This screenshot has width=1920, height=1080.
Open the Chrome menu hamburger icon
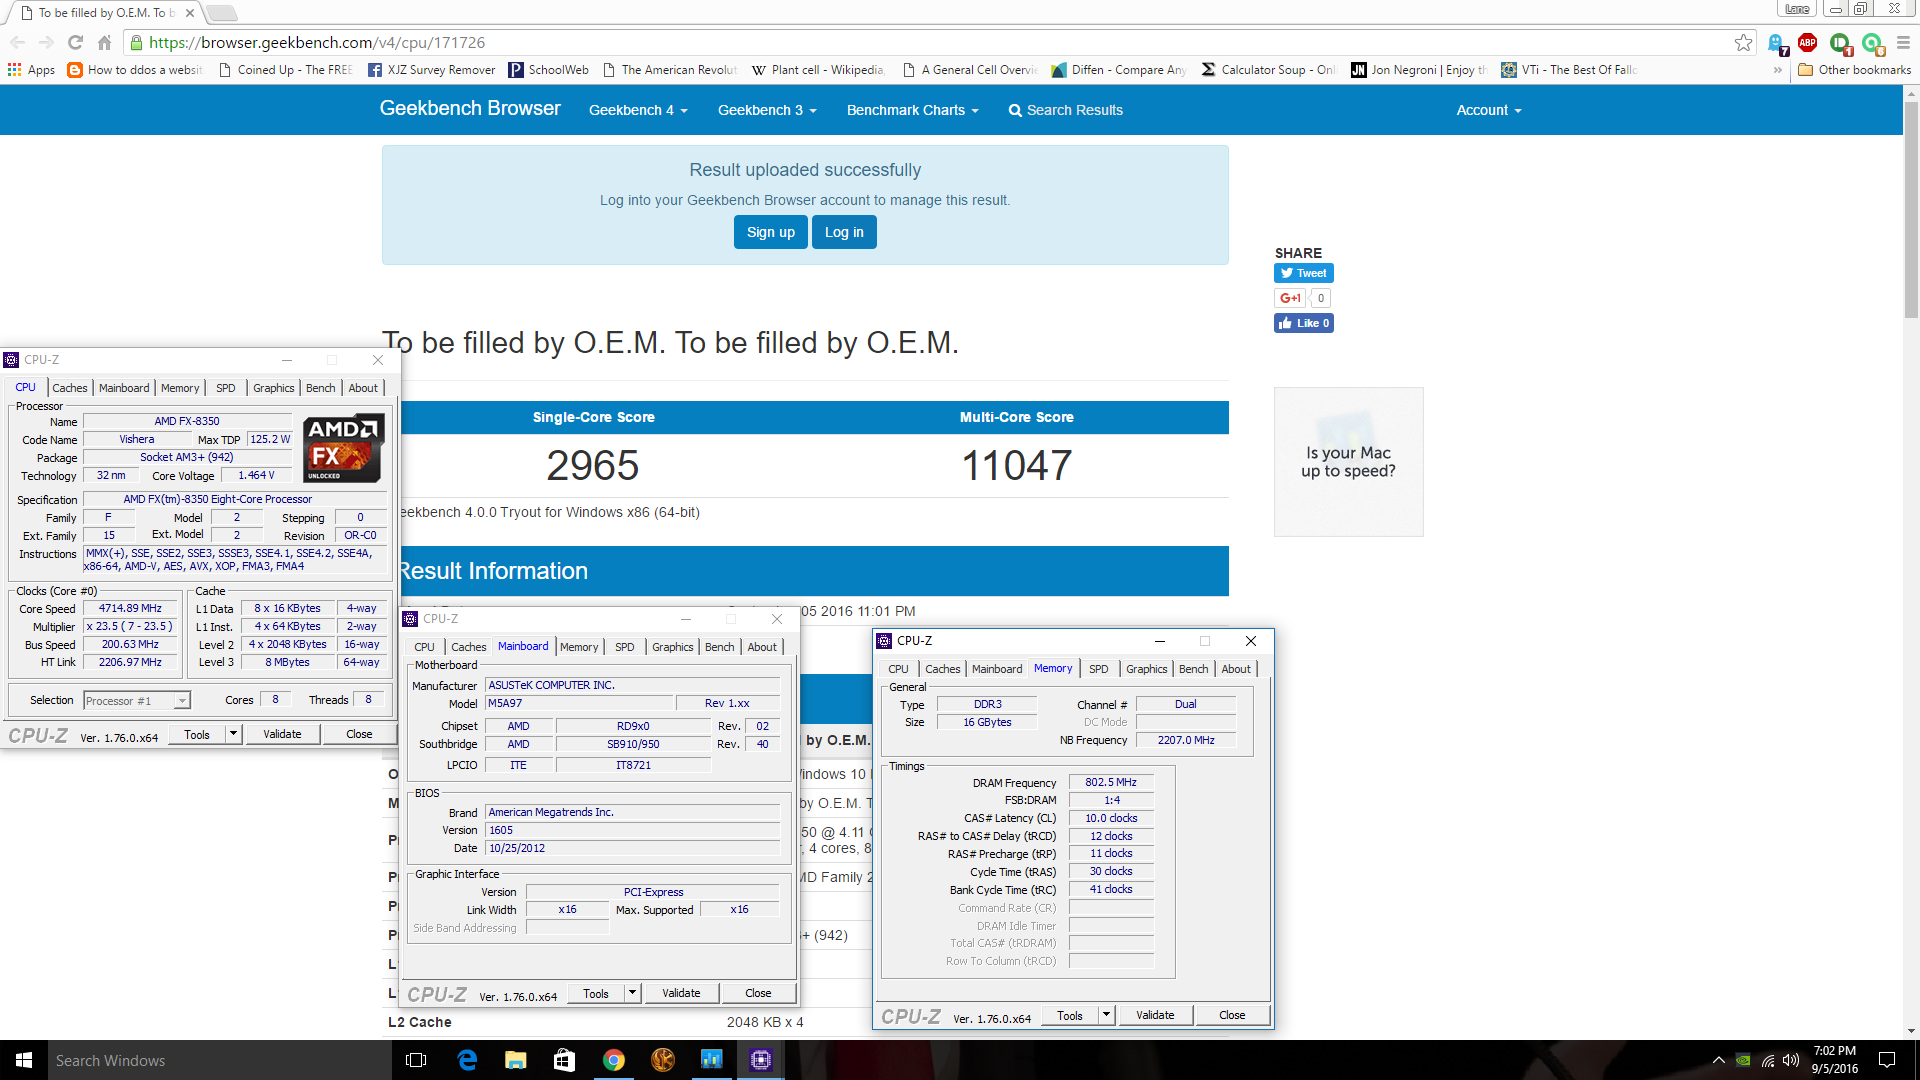1903,42
